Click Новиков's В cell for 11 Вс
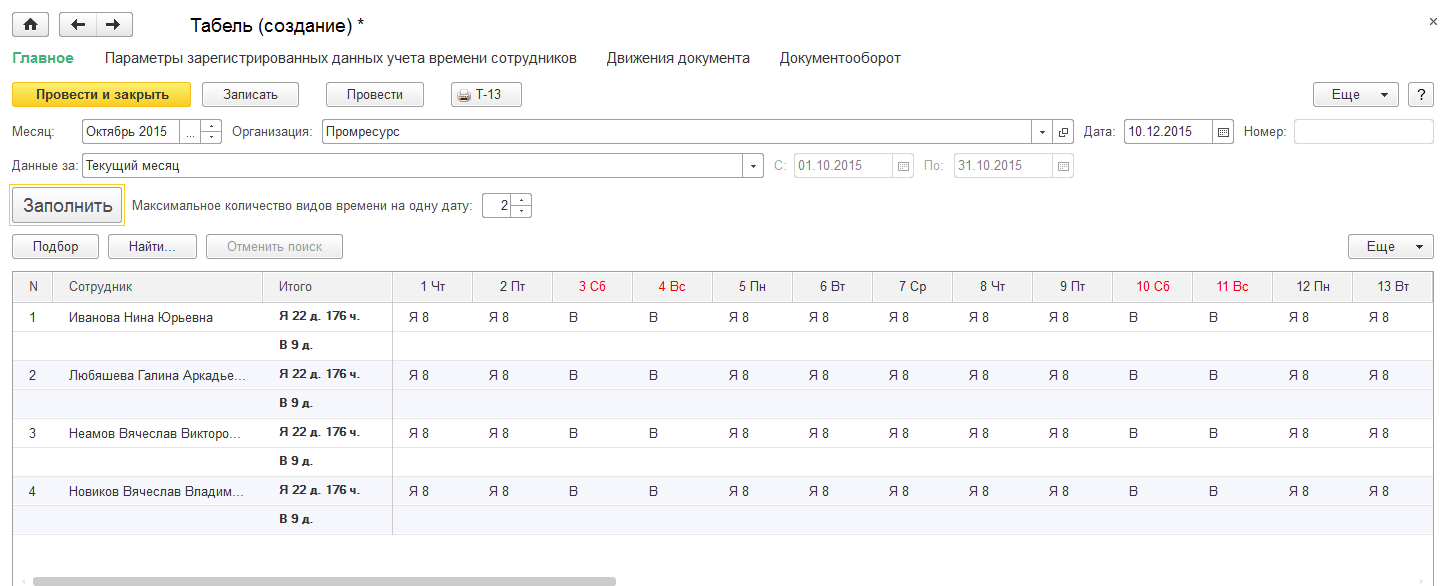This screenshot has height=586, width=1451. click(x=1232, y=492)
